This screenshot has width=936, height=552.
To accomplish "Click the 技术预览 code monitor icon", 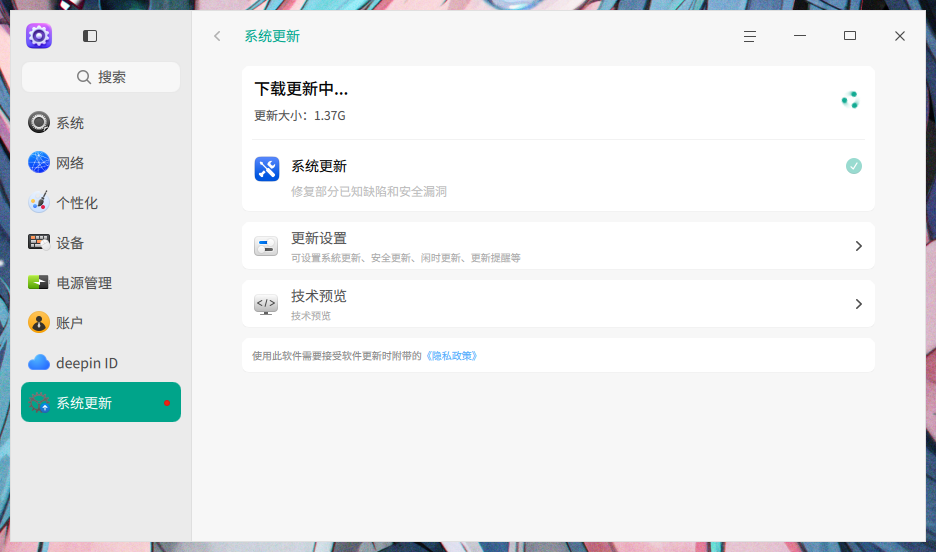I will pos(266,304).
